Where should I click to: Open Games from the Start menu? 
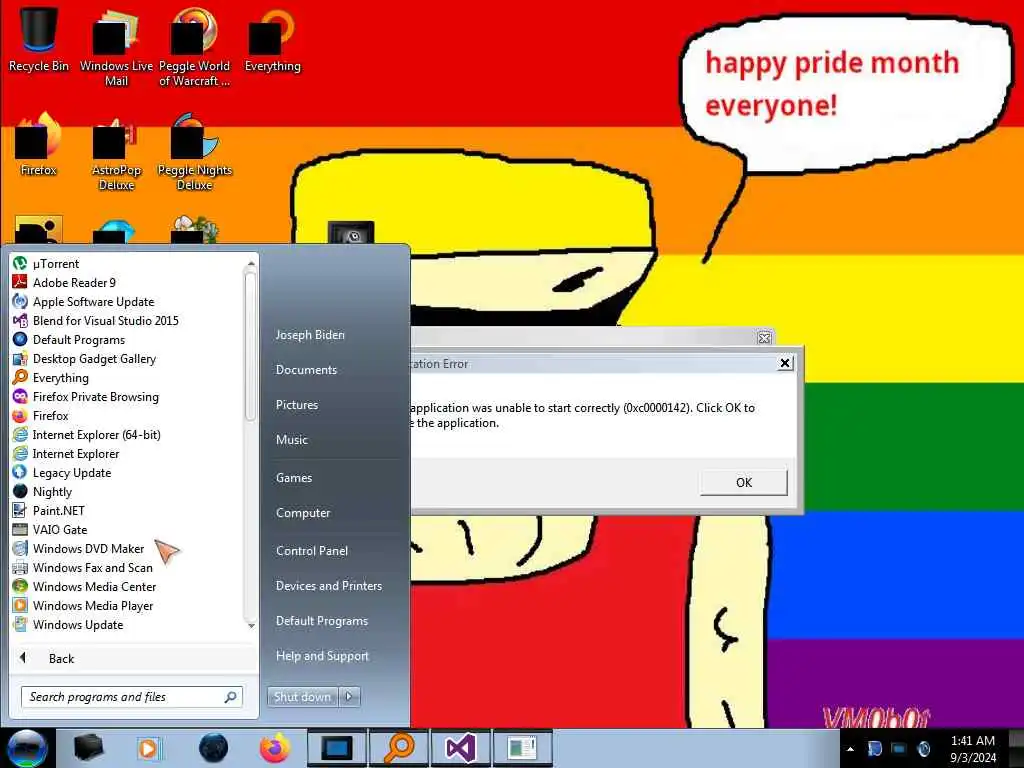tap(294, 478)
